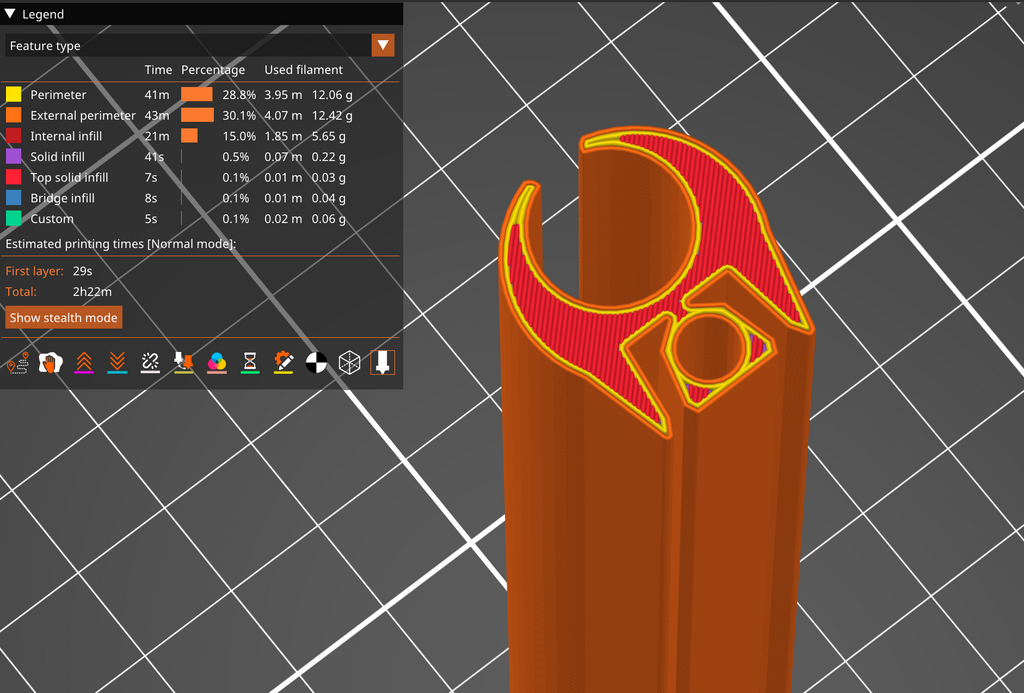Toggle Custom G-codes gear-pencil icon
The image size is (1024, 693).
click(x=283, y=363)
